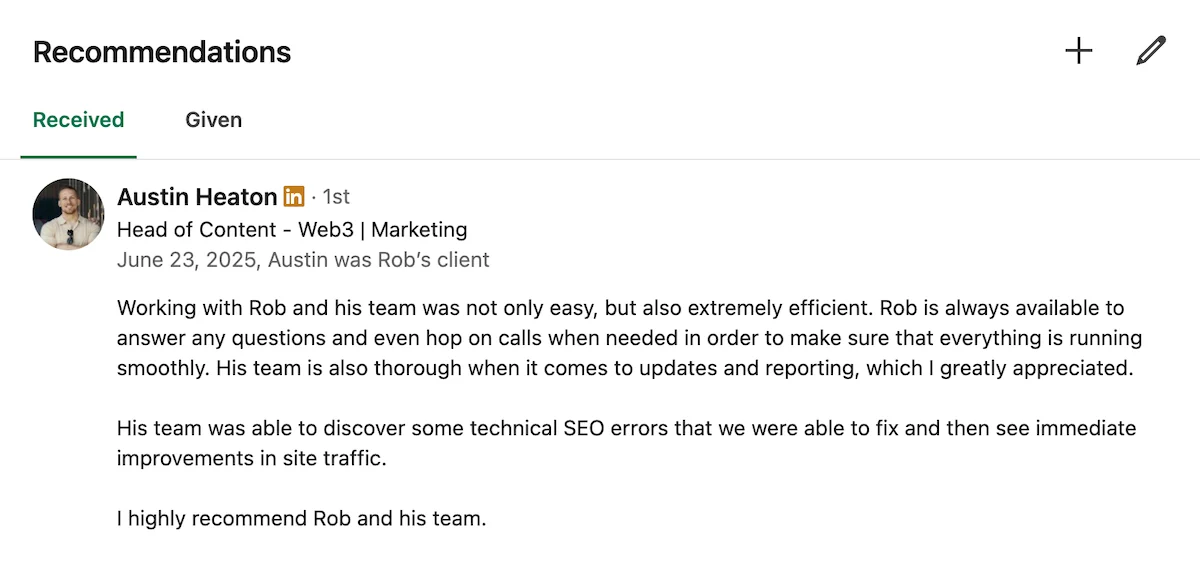
Task: Switch to the Received tab
Action: (x=78, y=120)
